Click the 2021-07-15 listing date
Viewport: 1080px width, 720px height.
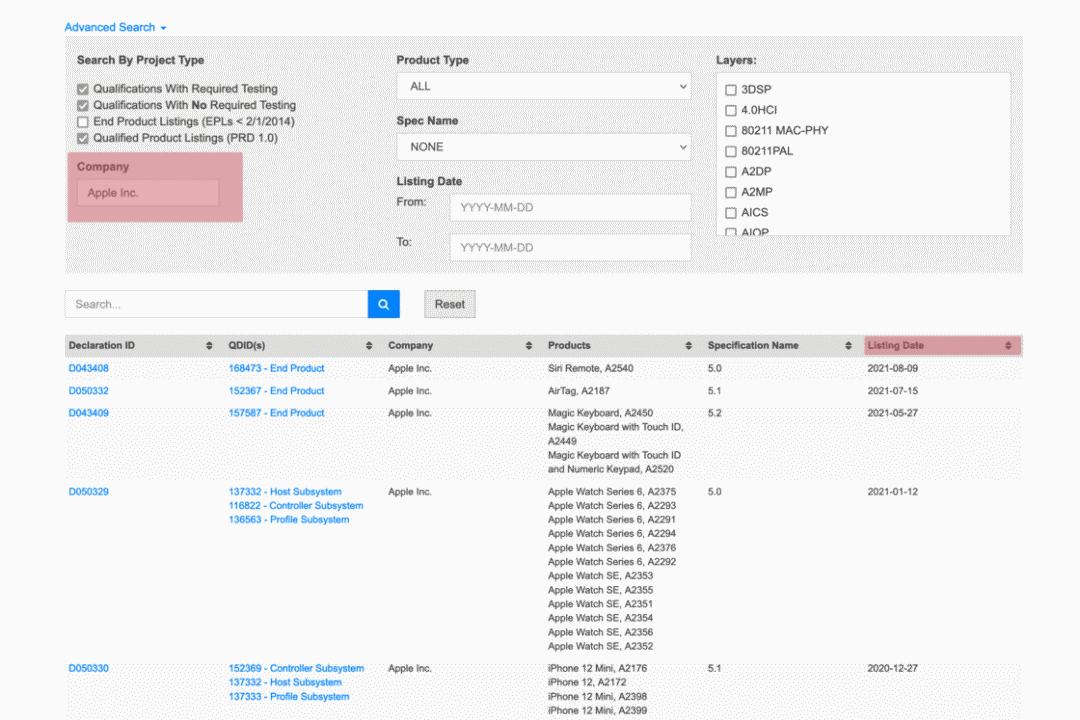coord(892,391)
